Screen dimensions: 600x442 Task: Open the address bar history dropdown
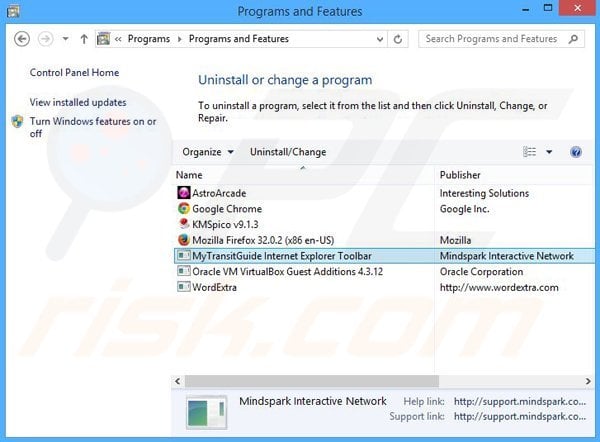380,39
